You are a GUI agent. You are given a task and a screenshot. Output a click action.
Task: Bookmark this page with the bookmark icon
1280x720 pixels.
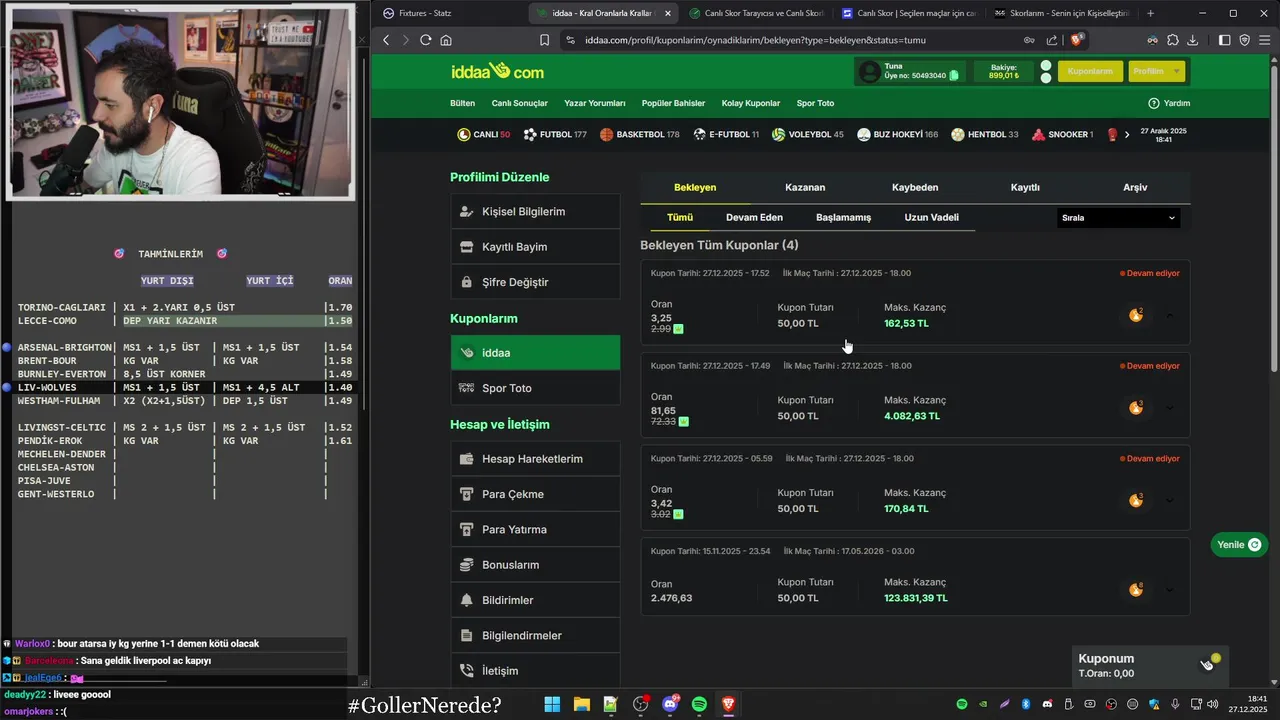point(544,40)
